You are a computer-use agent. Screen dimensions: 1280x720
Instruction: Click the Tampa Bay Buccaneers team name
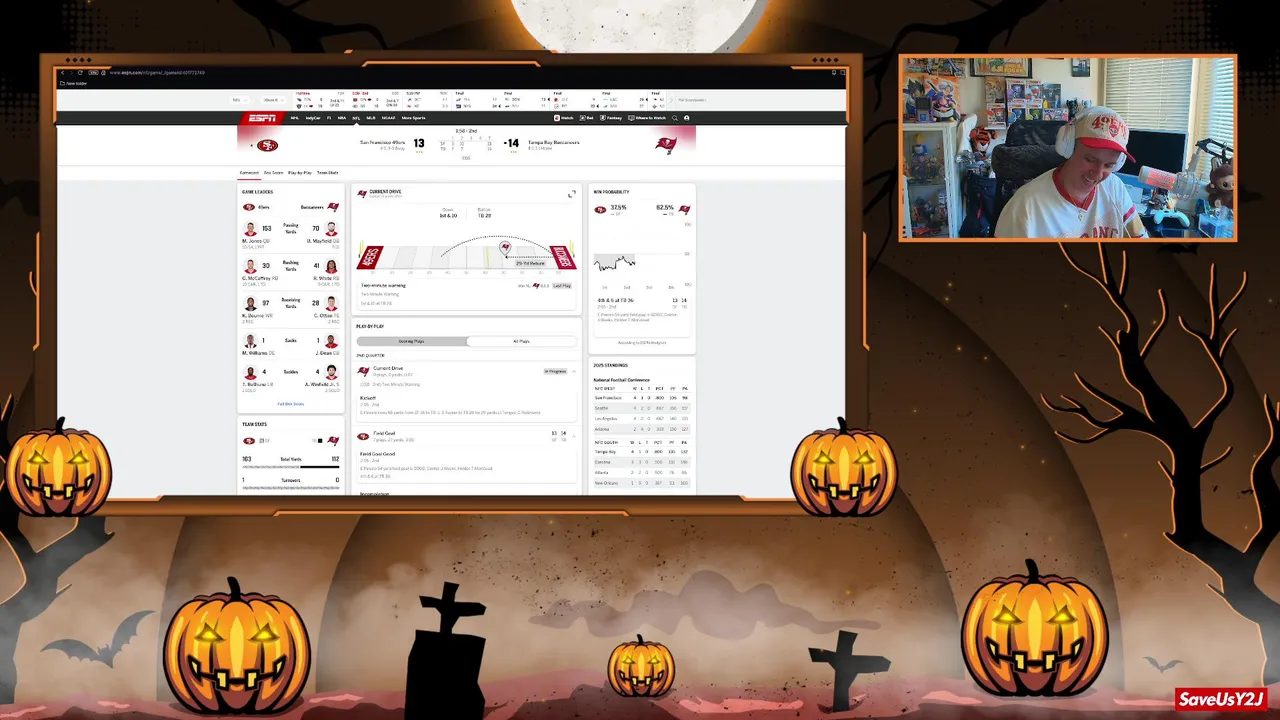point(552,143)
